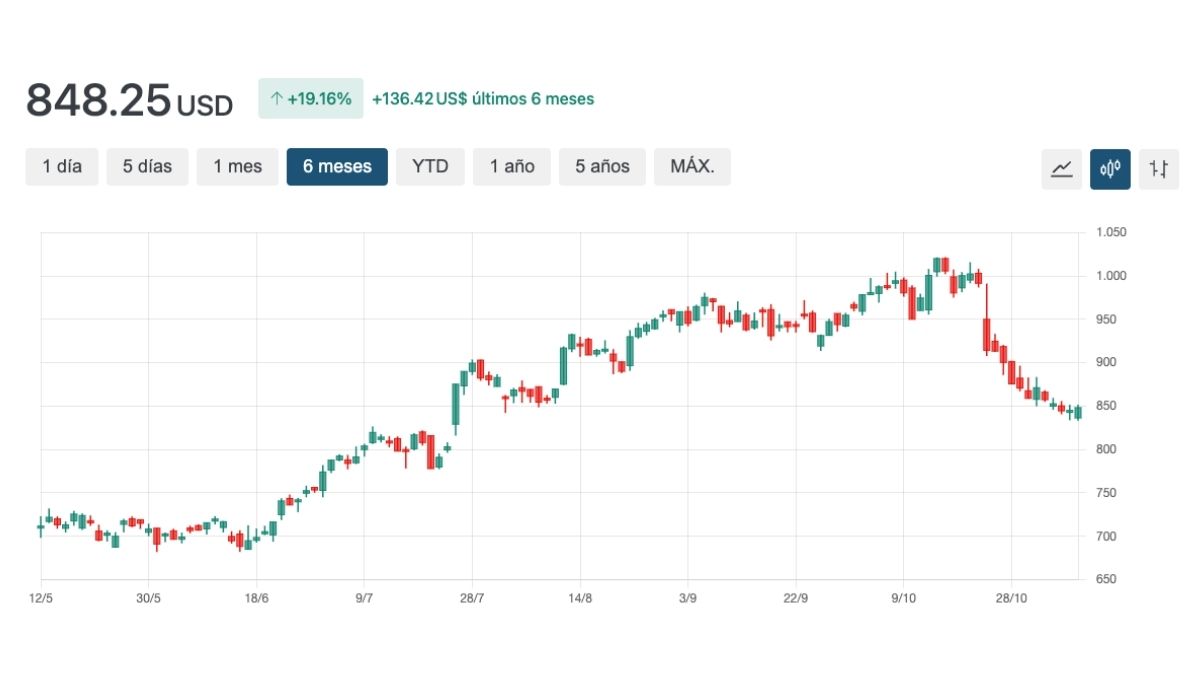The height and width of the screenshot is (675, 1200).
Task: Click the 1.000 price level on y-axis
Action: point(1111,276)
